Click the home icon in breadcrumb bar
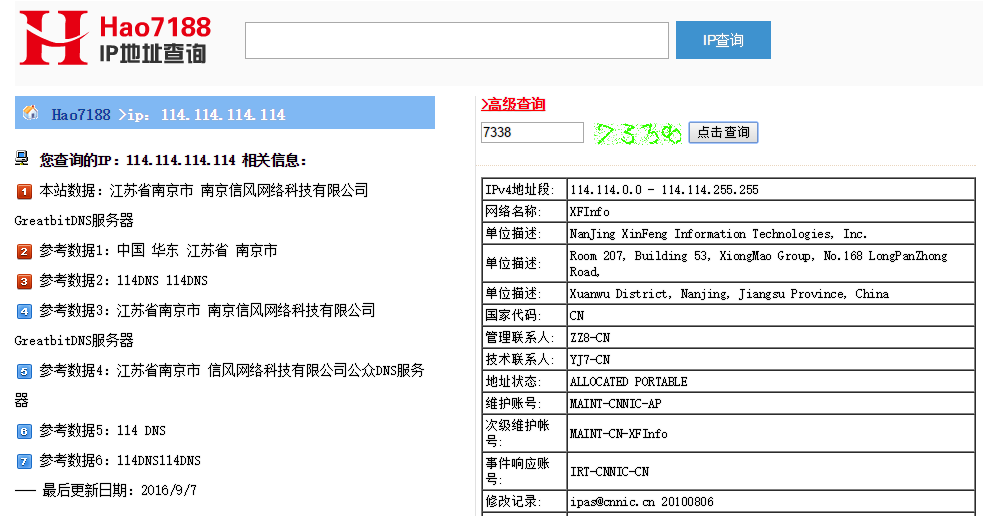Screen dimensions: 983x516 tap(30, 113)
